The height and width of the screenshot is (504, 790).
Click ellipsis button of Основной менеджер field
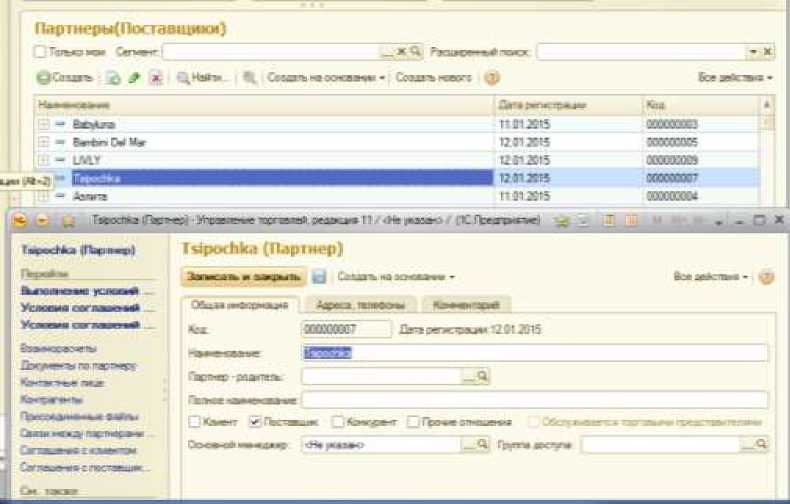tap(468, 445)
